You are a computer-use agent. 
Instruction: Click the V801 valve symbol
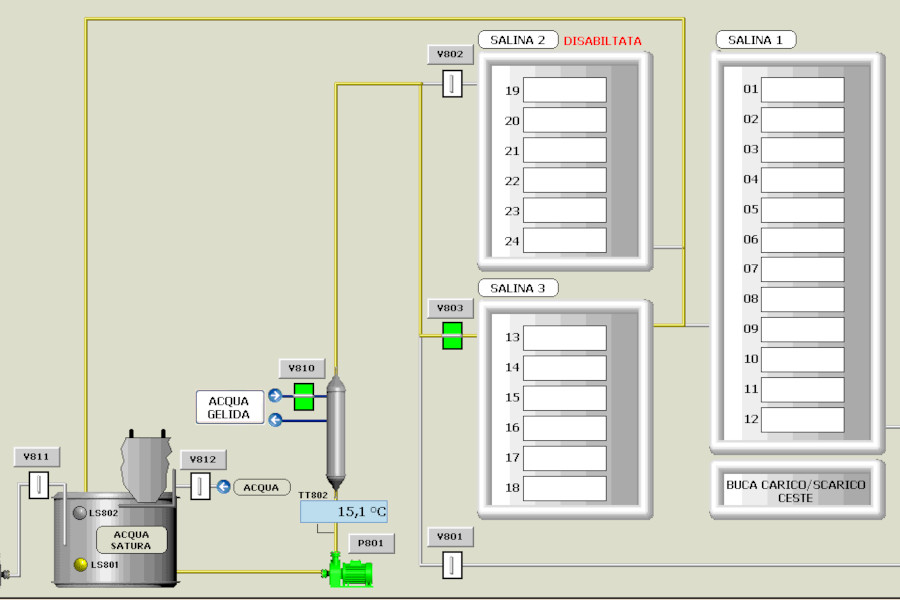[x=452, y=565]
